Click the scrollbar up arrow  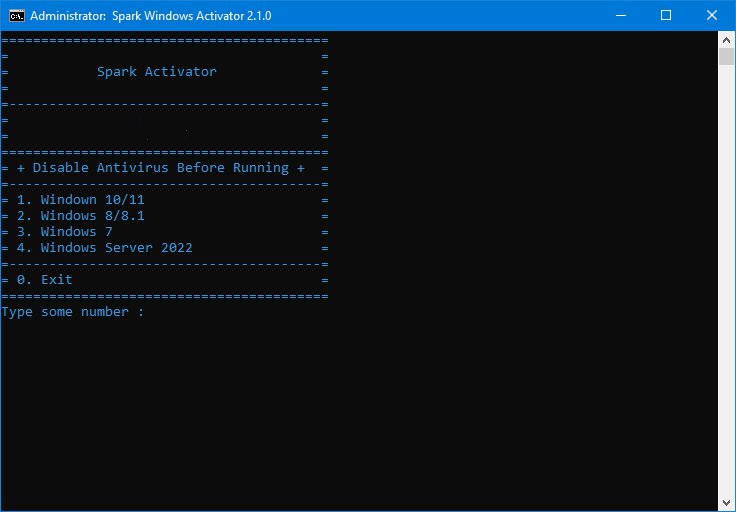[726, 40]
